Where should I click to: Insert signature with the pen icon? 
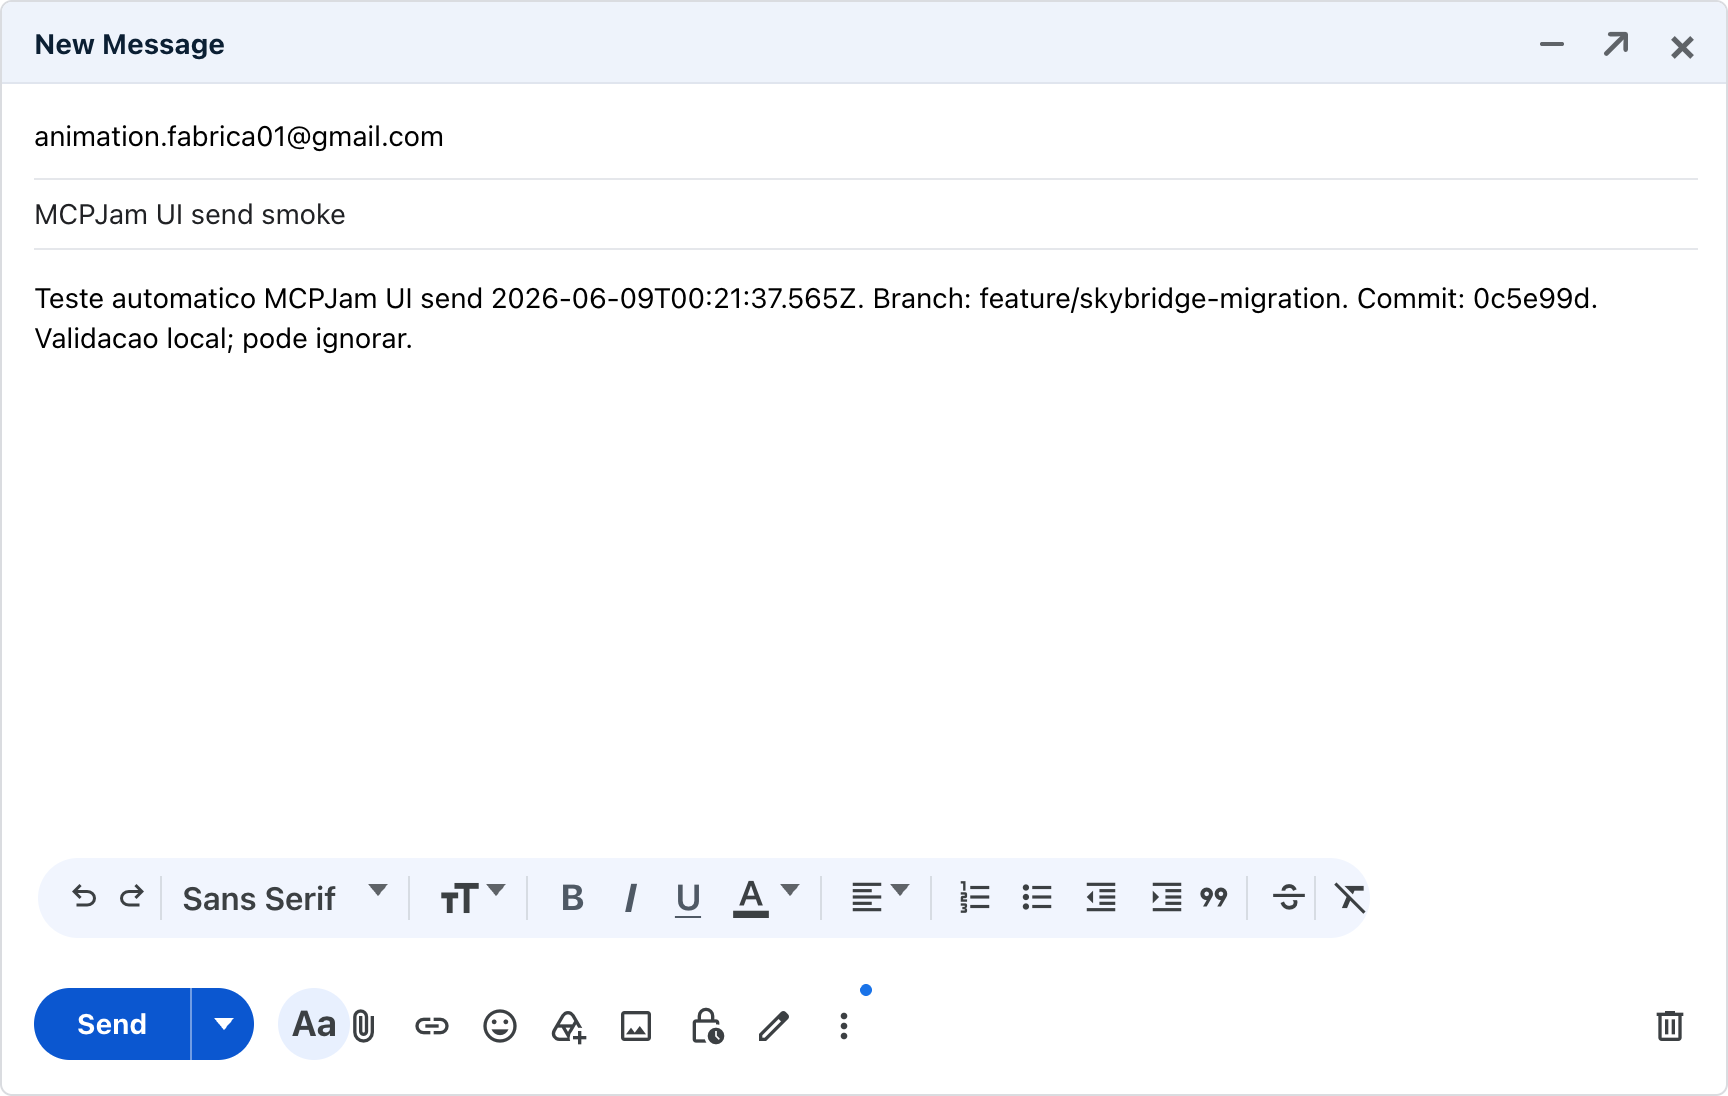(774, 1026)
